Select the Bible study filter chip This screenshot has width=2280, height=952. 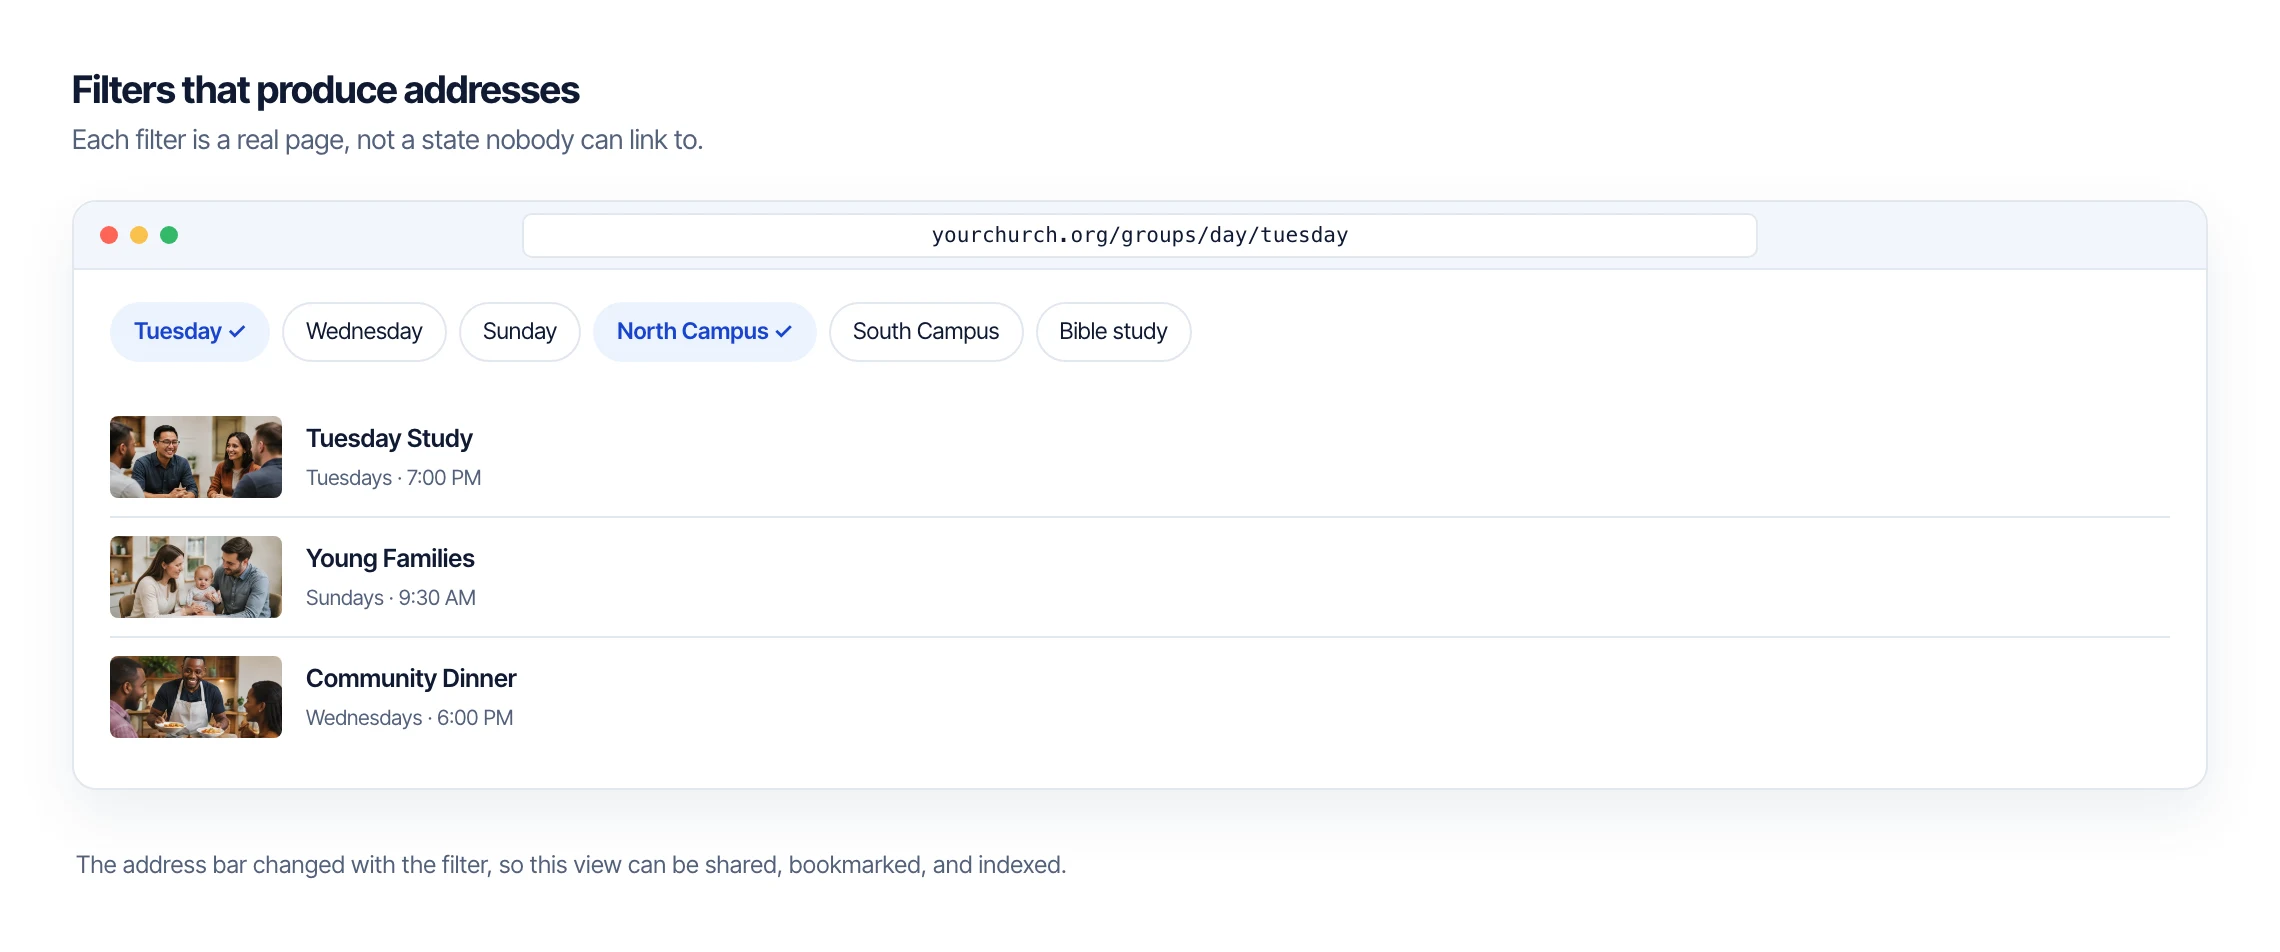click(x=1113, y=332)
